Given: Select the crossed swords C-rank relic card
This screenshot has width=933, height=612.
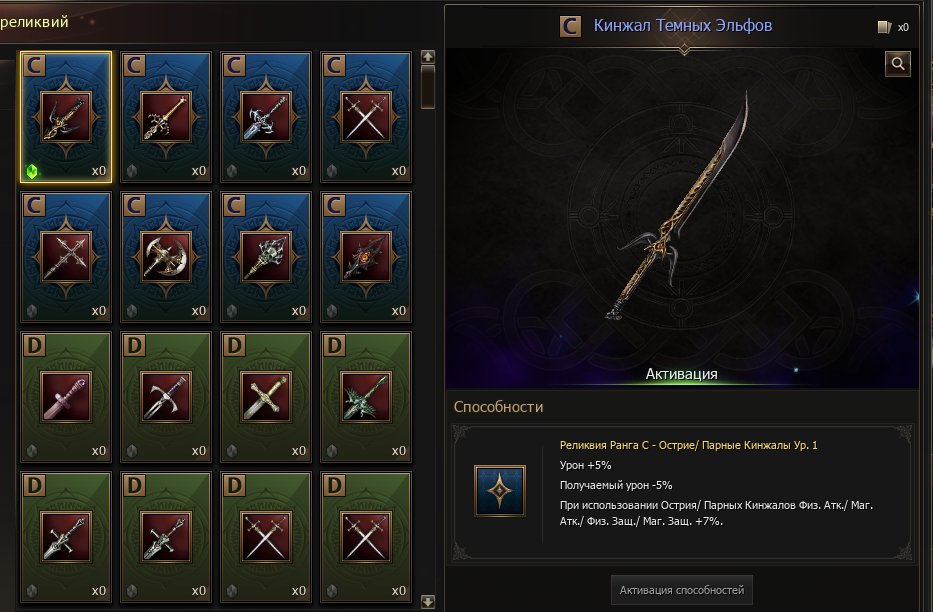Looking at the screenshot, I should [365, 117].
